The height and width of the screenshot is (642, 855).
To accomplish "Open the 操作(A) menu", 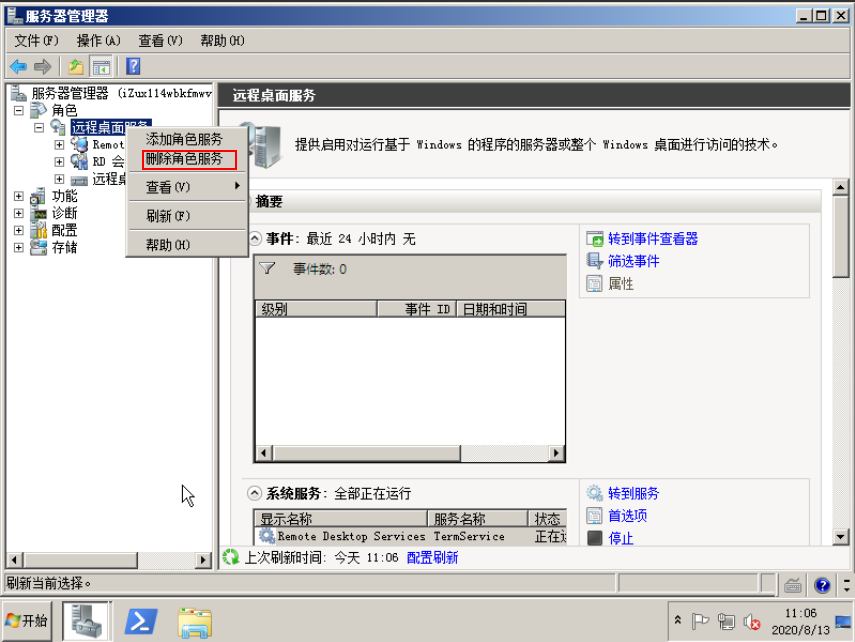I will [99, 40].
